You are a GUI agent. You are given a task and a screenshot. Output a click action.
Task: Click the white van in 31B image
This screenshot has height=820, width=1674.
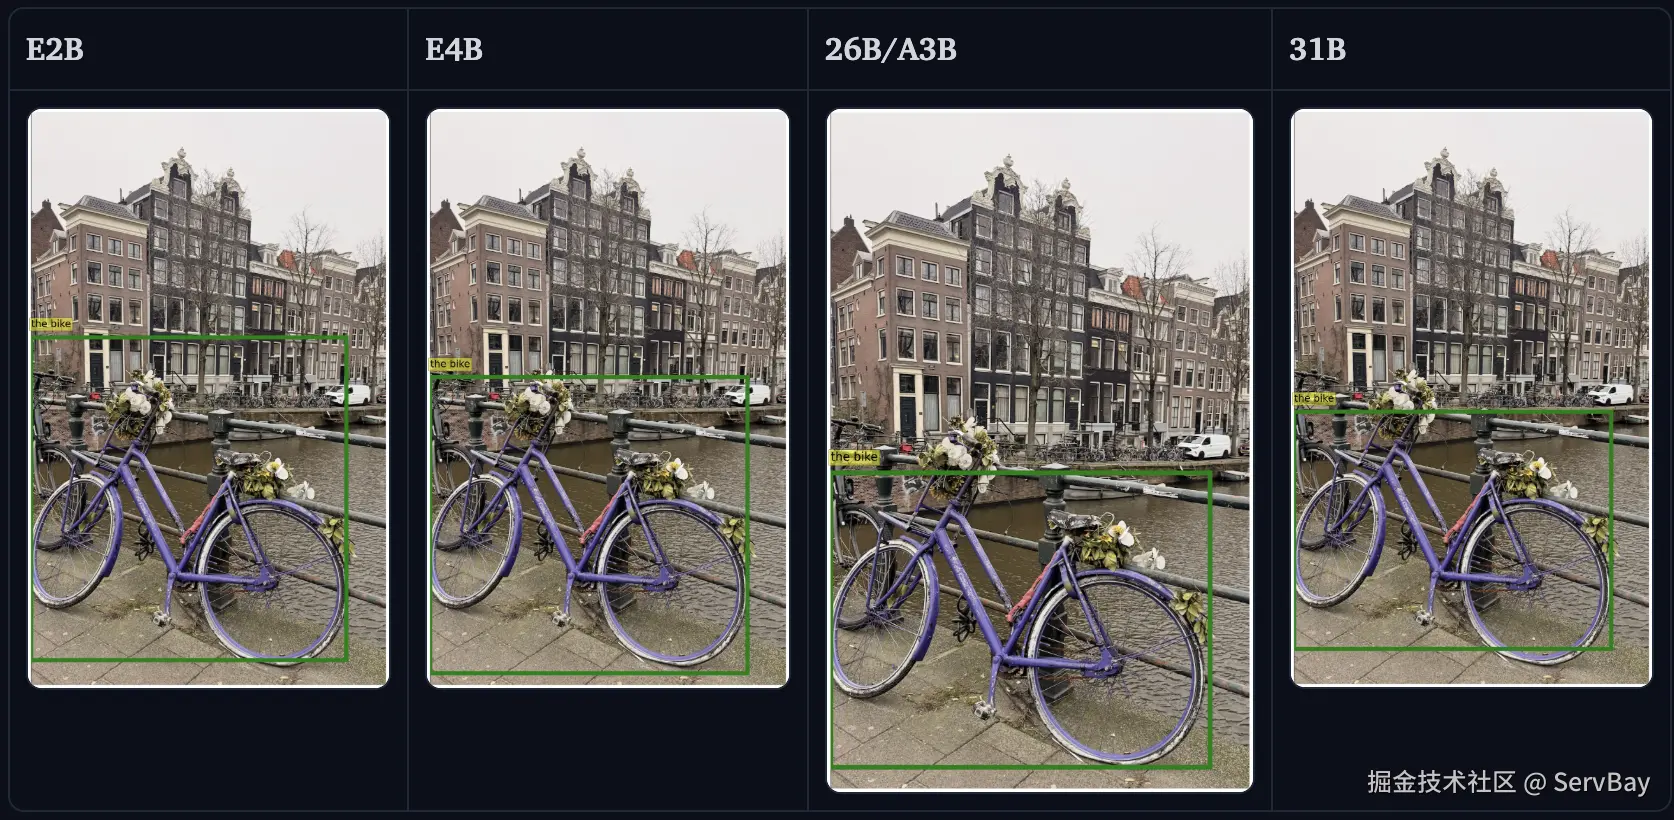pyautogui.click(x=1609, y=393)
